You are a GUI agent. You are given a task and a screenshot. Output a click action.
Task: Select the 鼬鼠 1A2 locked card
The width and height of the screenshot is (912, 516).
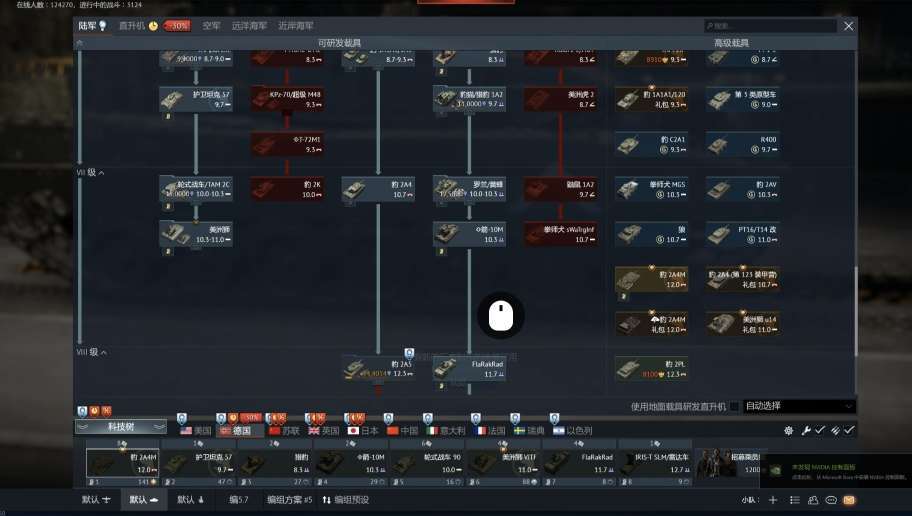pyautogui.click(x=560, y=189)
